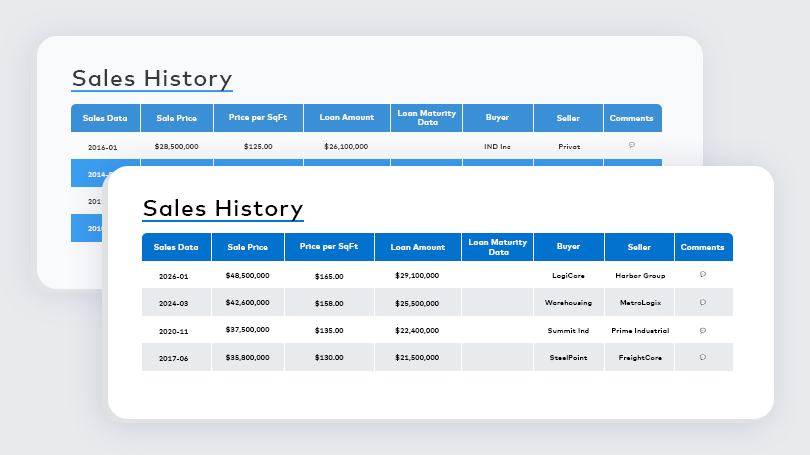The width and height of the screenshot is (810, 455).
Task: Open comment icon in the 2026-01 row
Action: pos(703,274)
